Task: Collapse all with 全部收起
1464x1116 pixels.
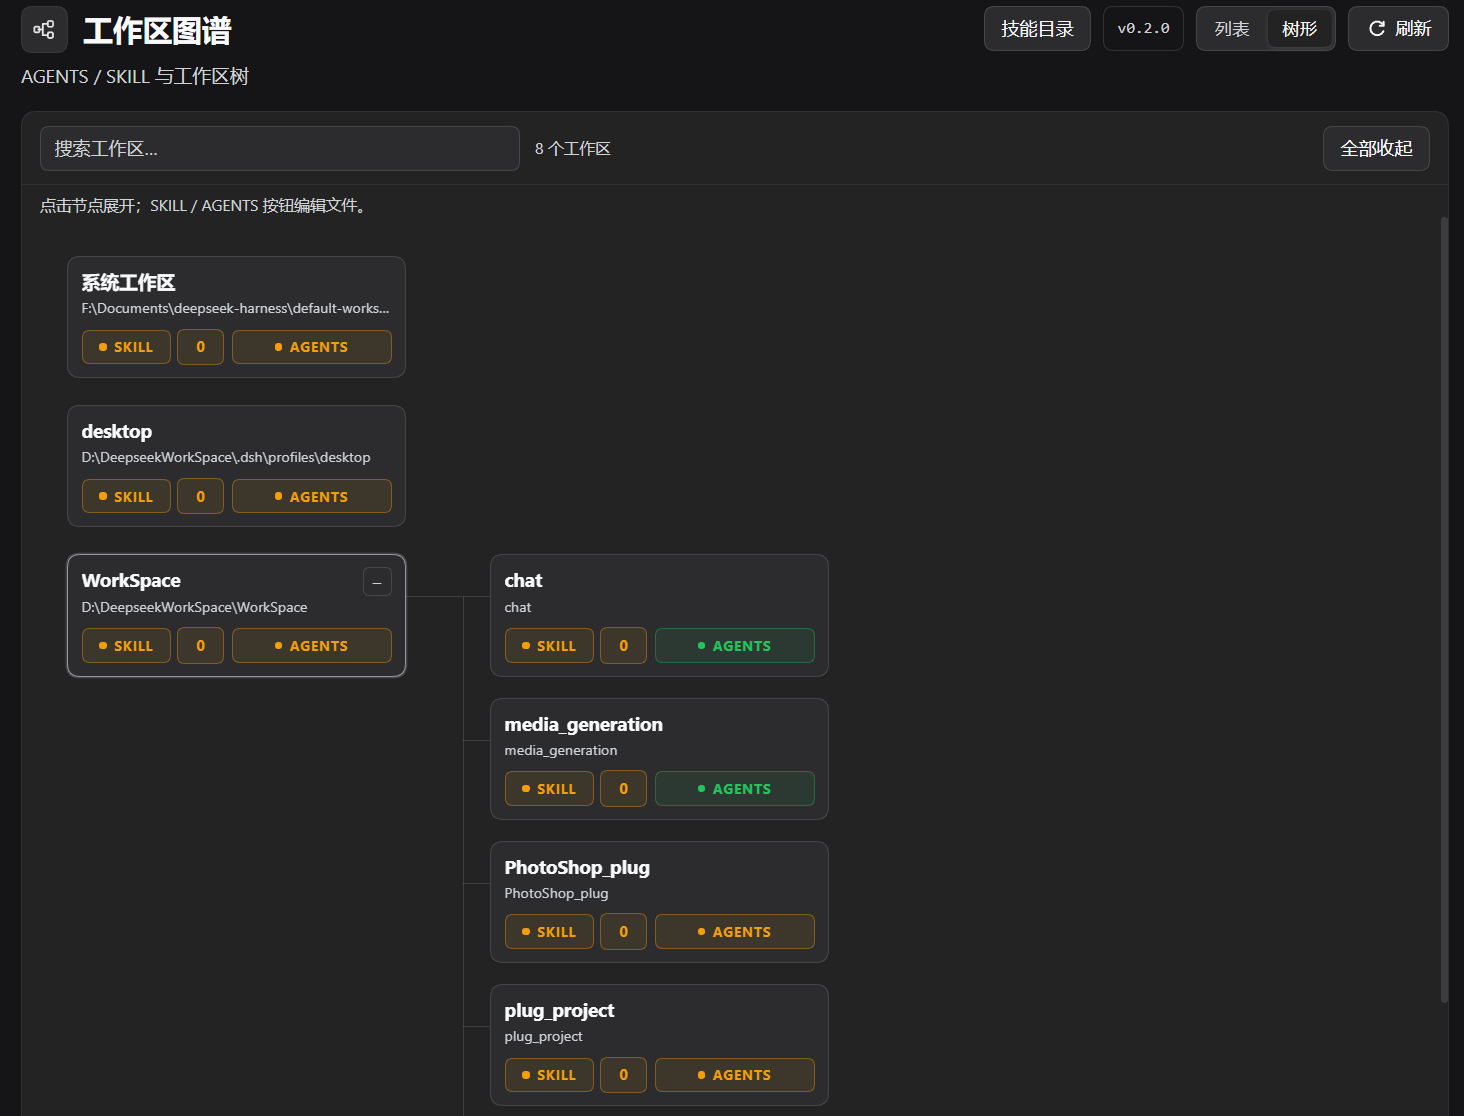Action: (1376, 149)
